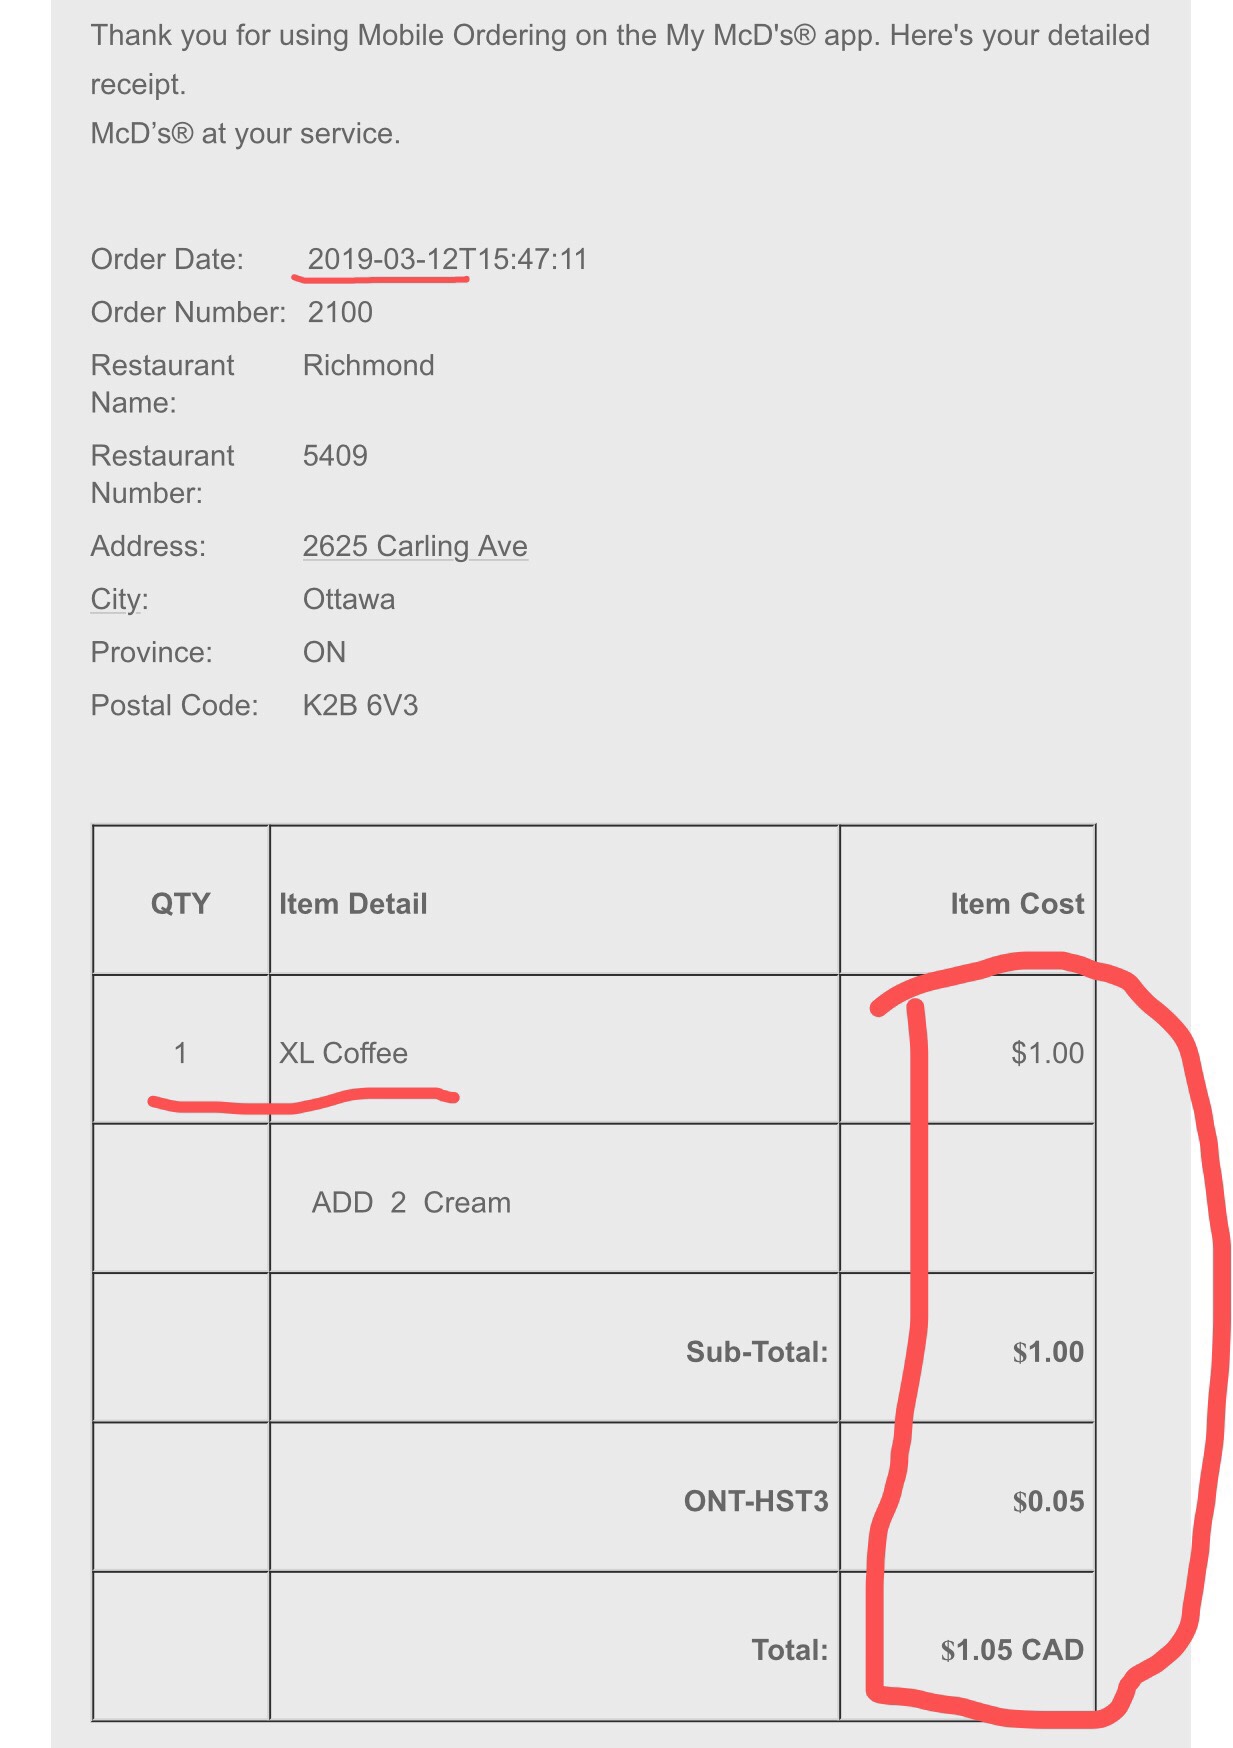Image resolution: width=1233 pixels, height=1748 pixels.
Task: Click the Item Detail column header
Action: pos(353,904)
